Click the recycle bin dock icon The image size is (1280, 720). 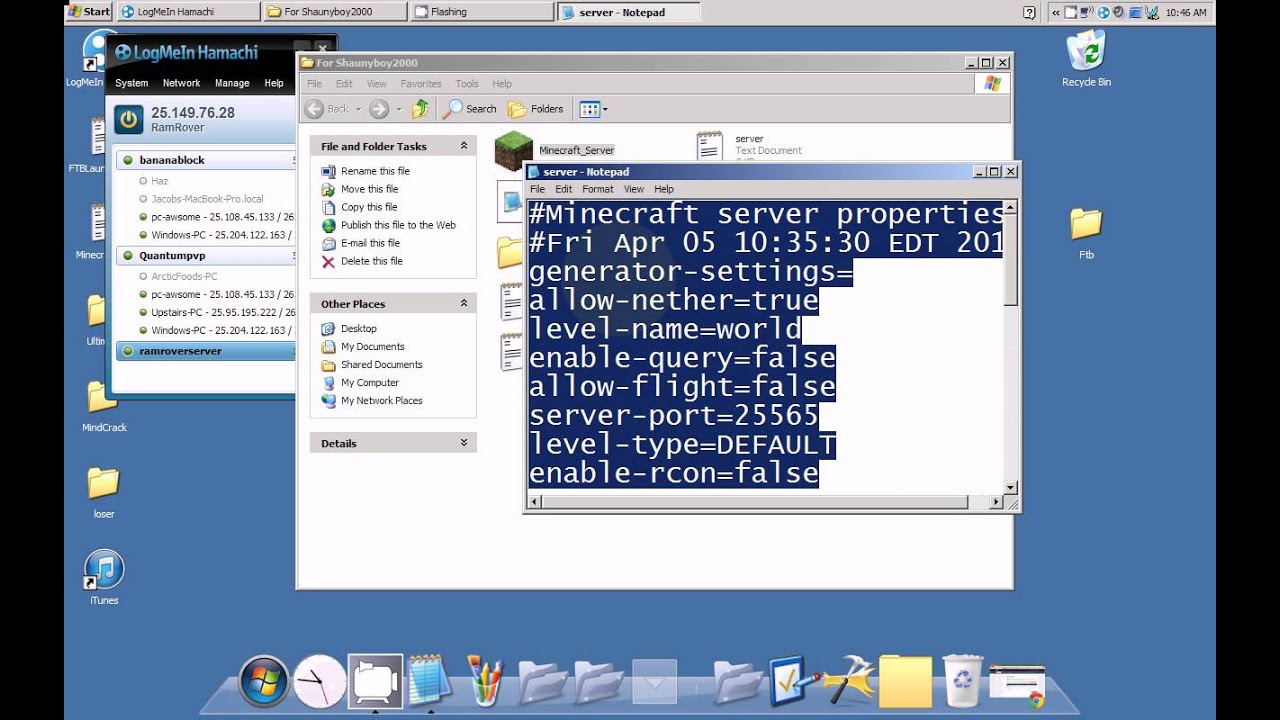pos(962,681)
